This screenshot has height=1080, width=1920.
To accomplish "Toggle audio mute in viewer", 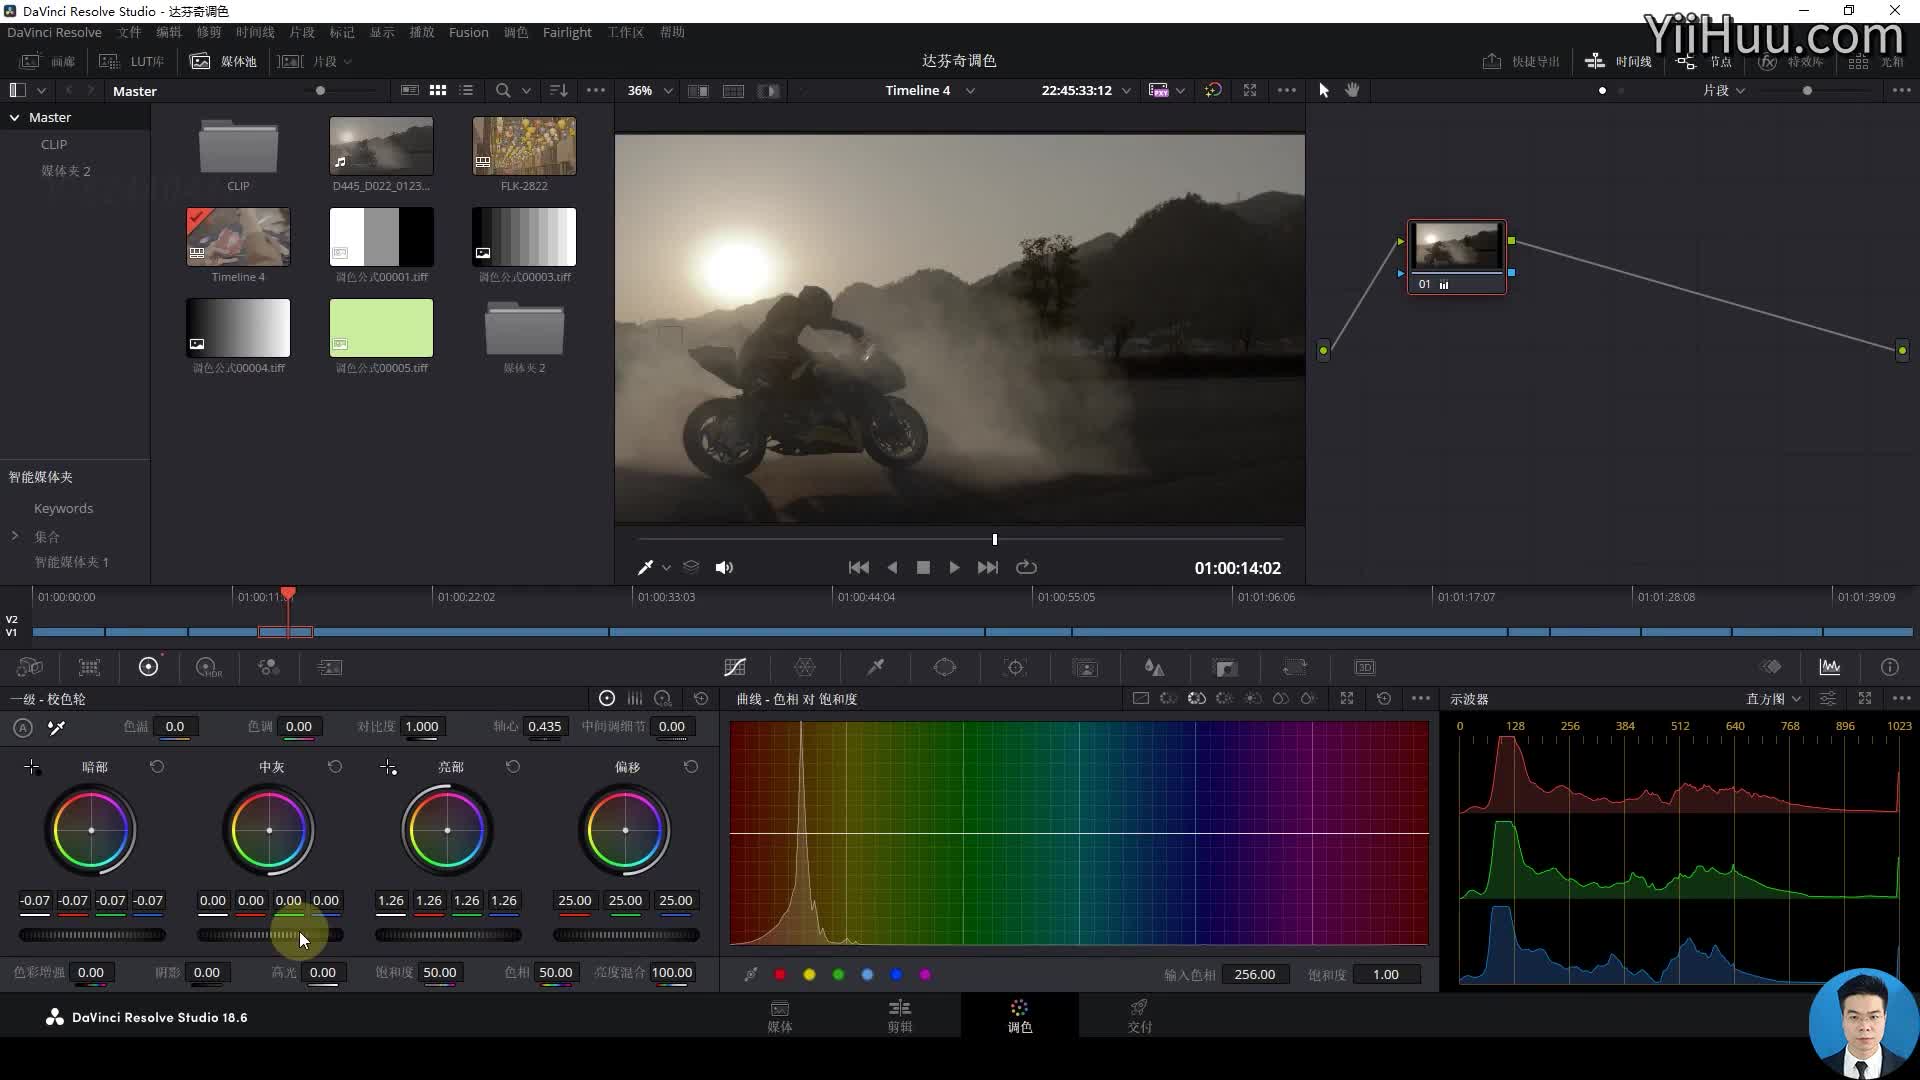I will [724, 567].
